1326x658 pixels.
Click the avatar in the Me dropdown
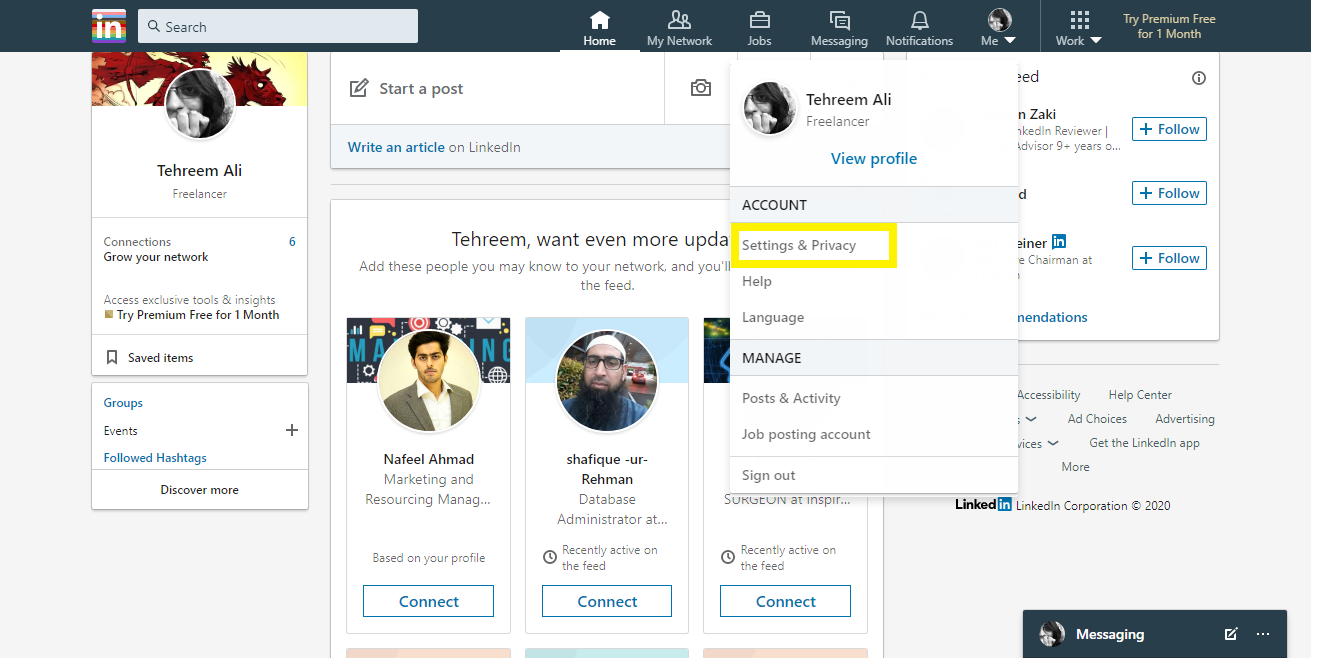pos(769,109)
